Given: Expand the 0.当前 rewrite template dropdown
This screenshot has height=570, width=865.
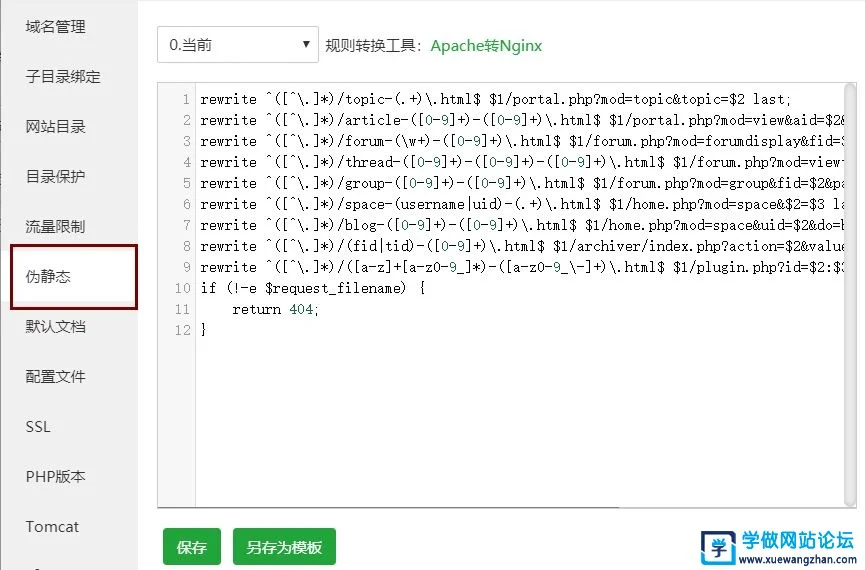Looking at the screenshot, I should tap(238, 45).
